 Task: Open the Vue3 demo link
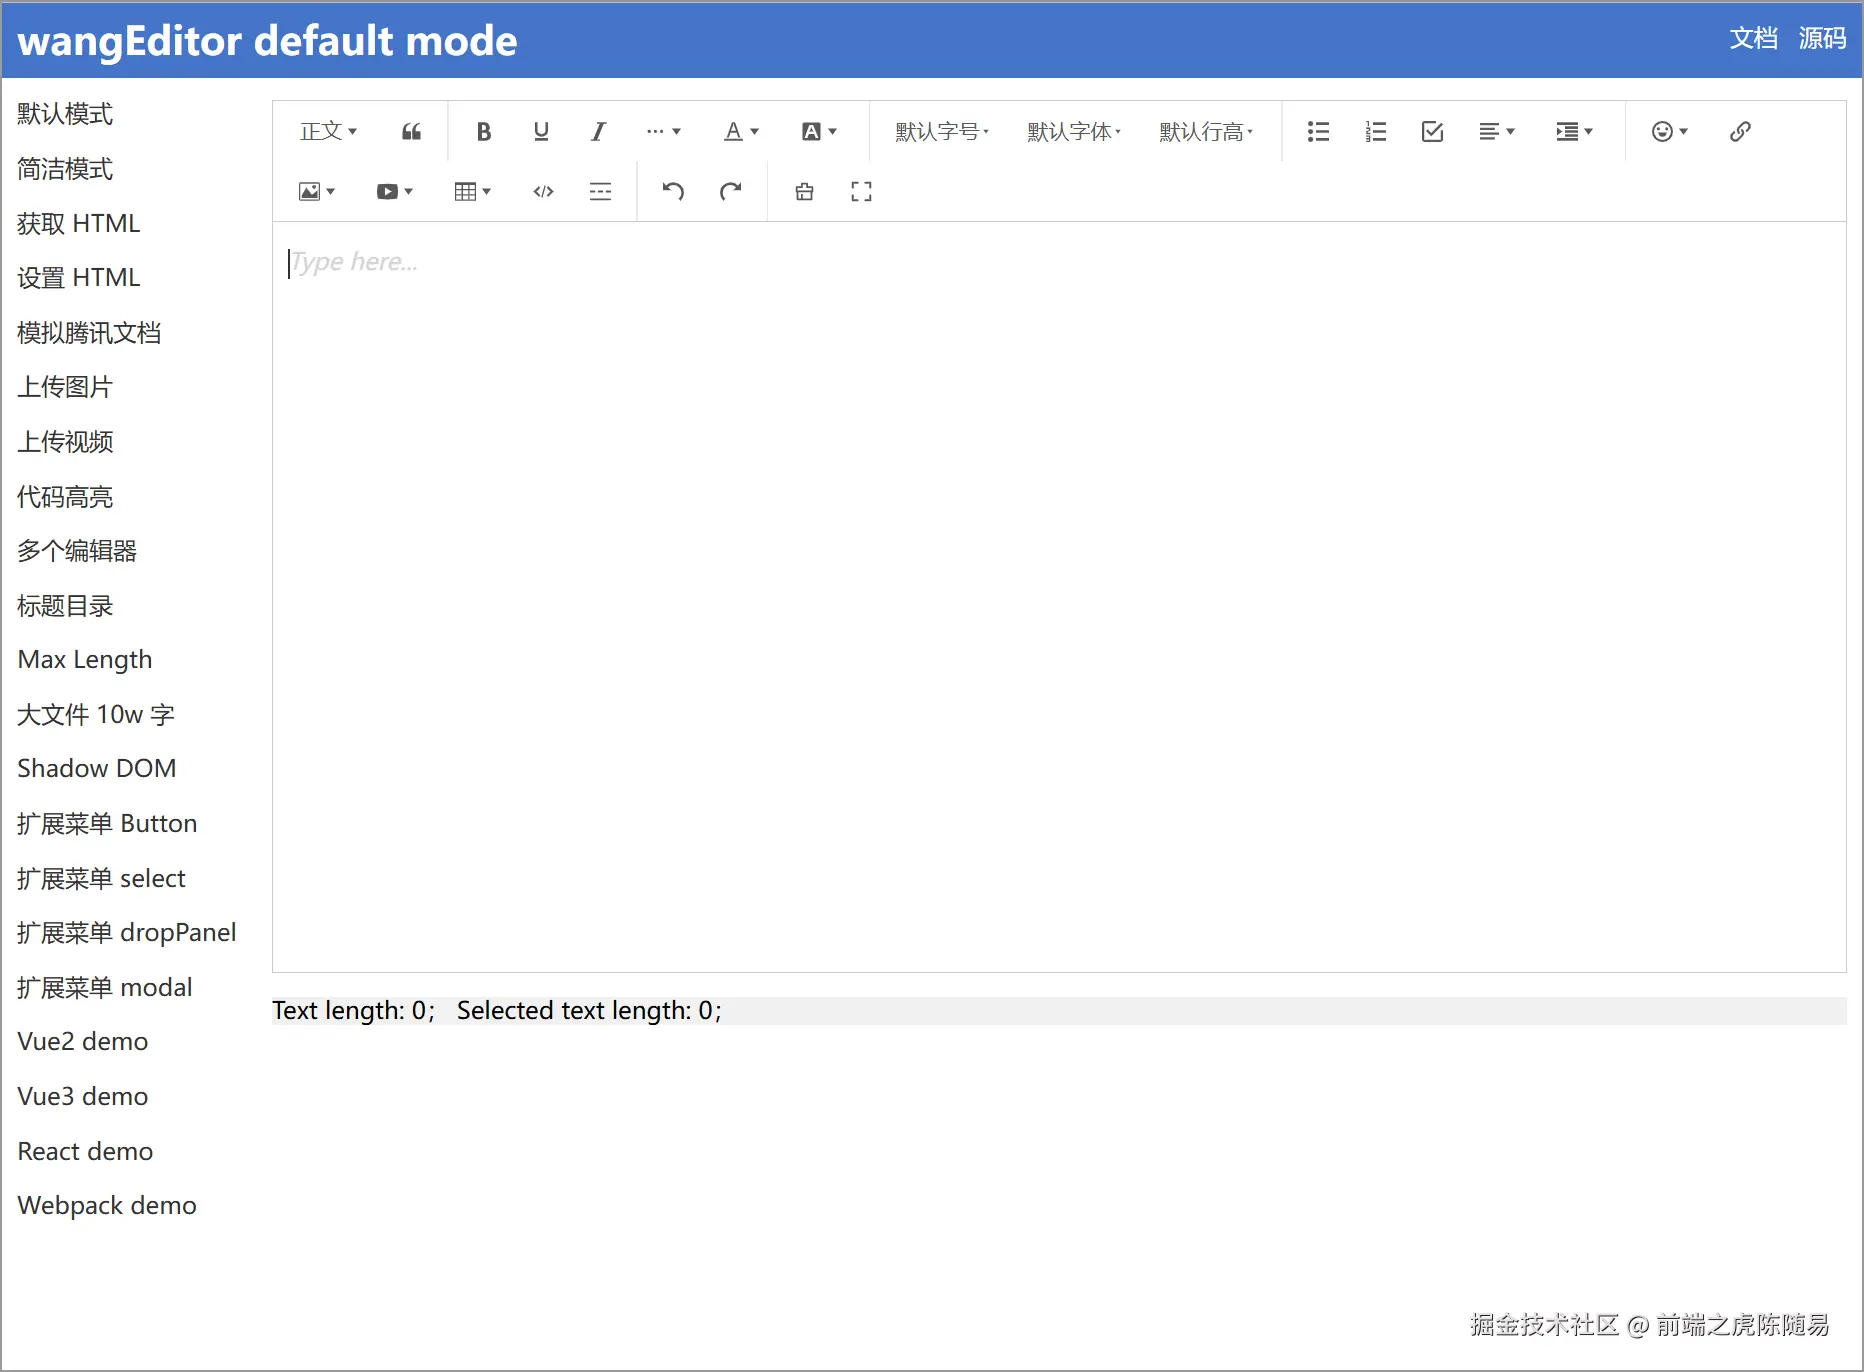coord(83,1097)
